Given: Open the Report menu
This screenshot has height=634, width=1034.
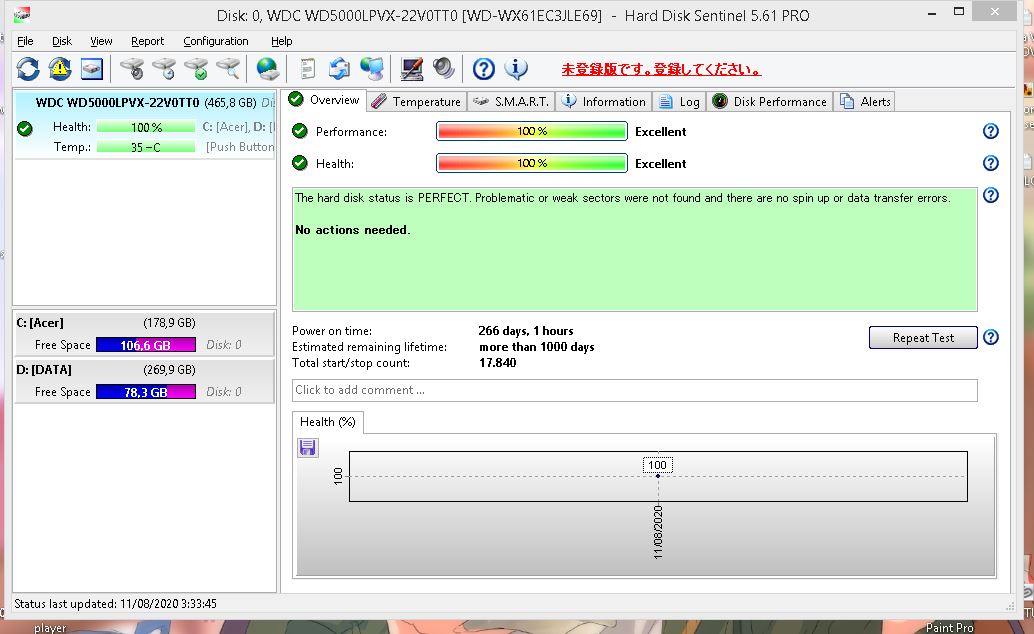Looking at the screenshot, I should (x=147, y=41).
